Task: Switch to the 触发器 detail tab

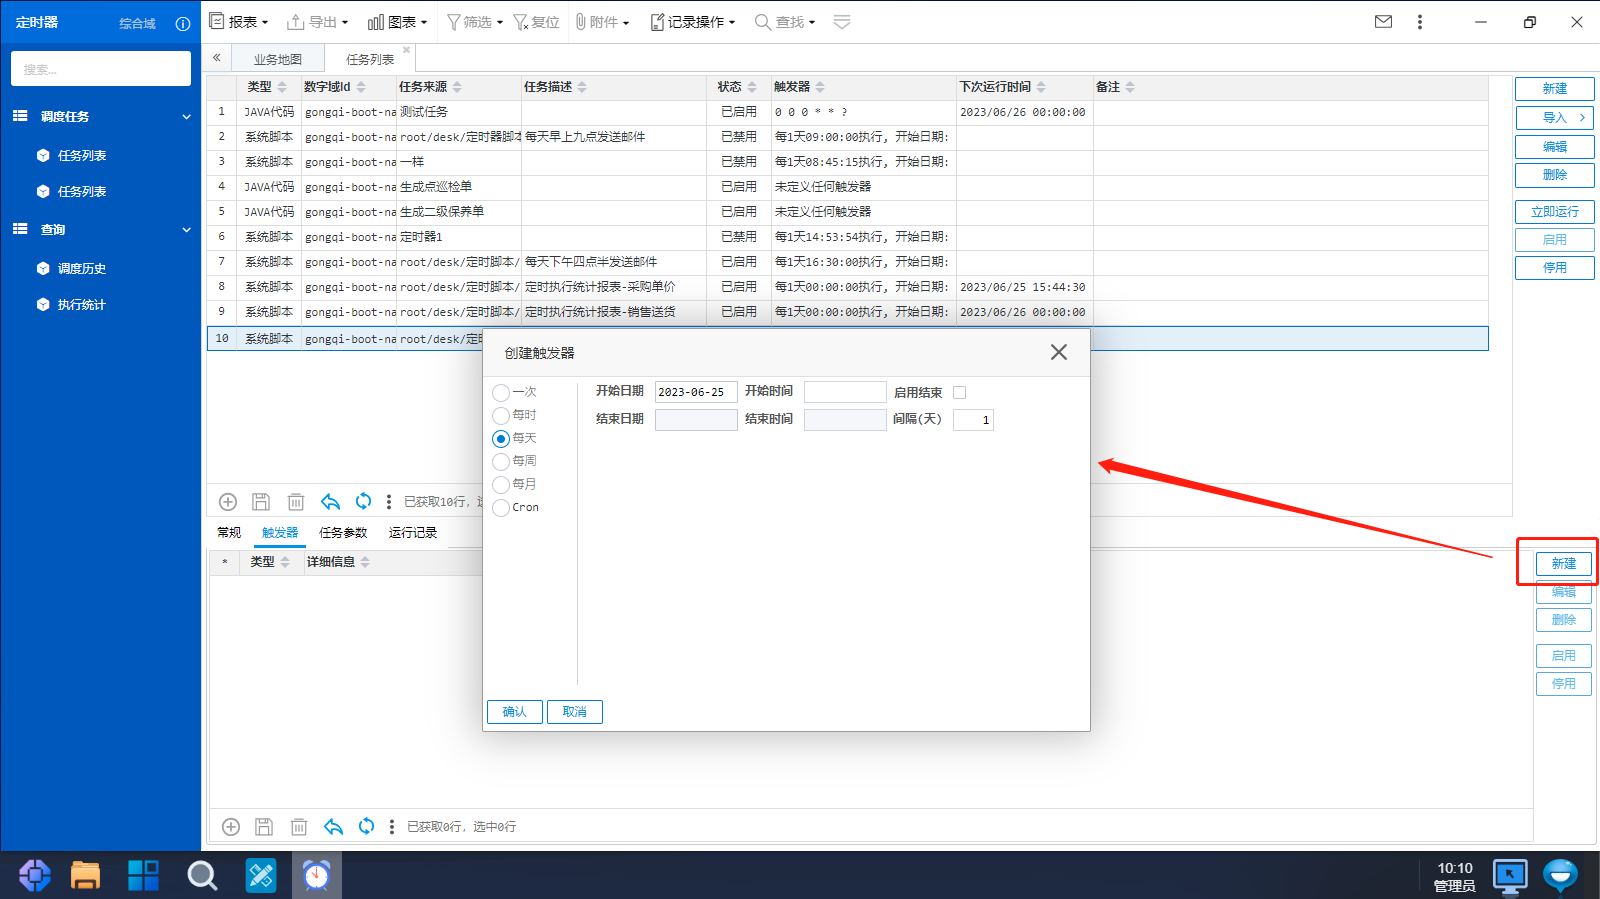Action: coord(280,532)
